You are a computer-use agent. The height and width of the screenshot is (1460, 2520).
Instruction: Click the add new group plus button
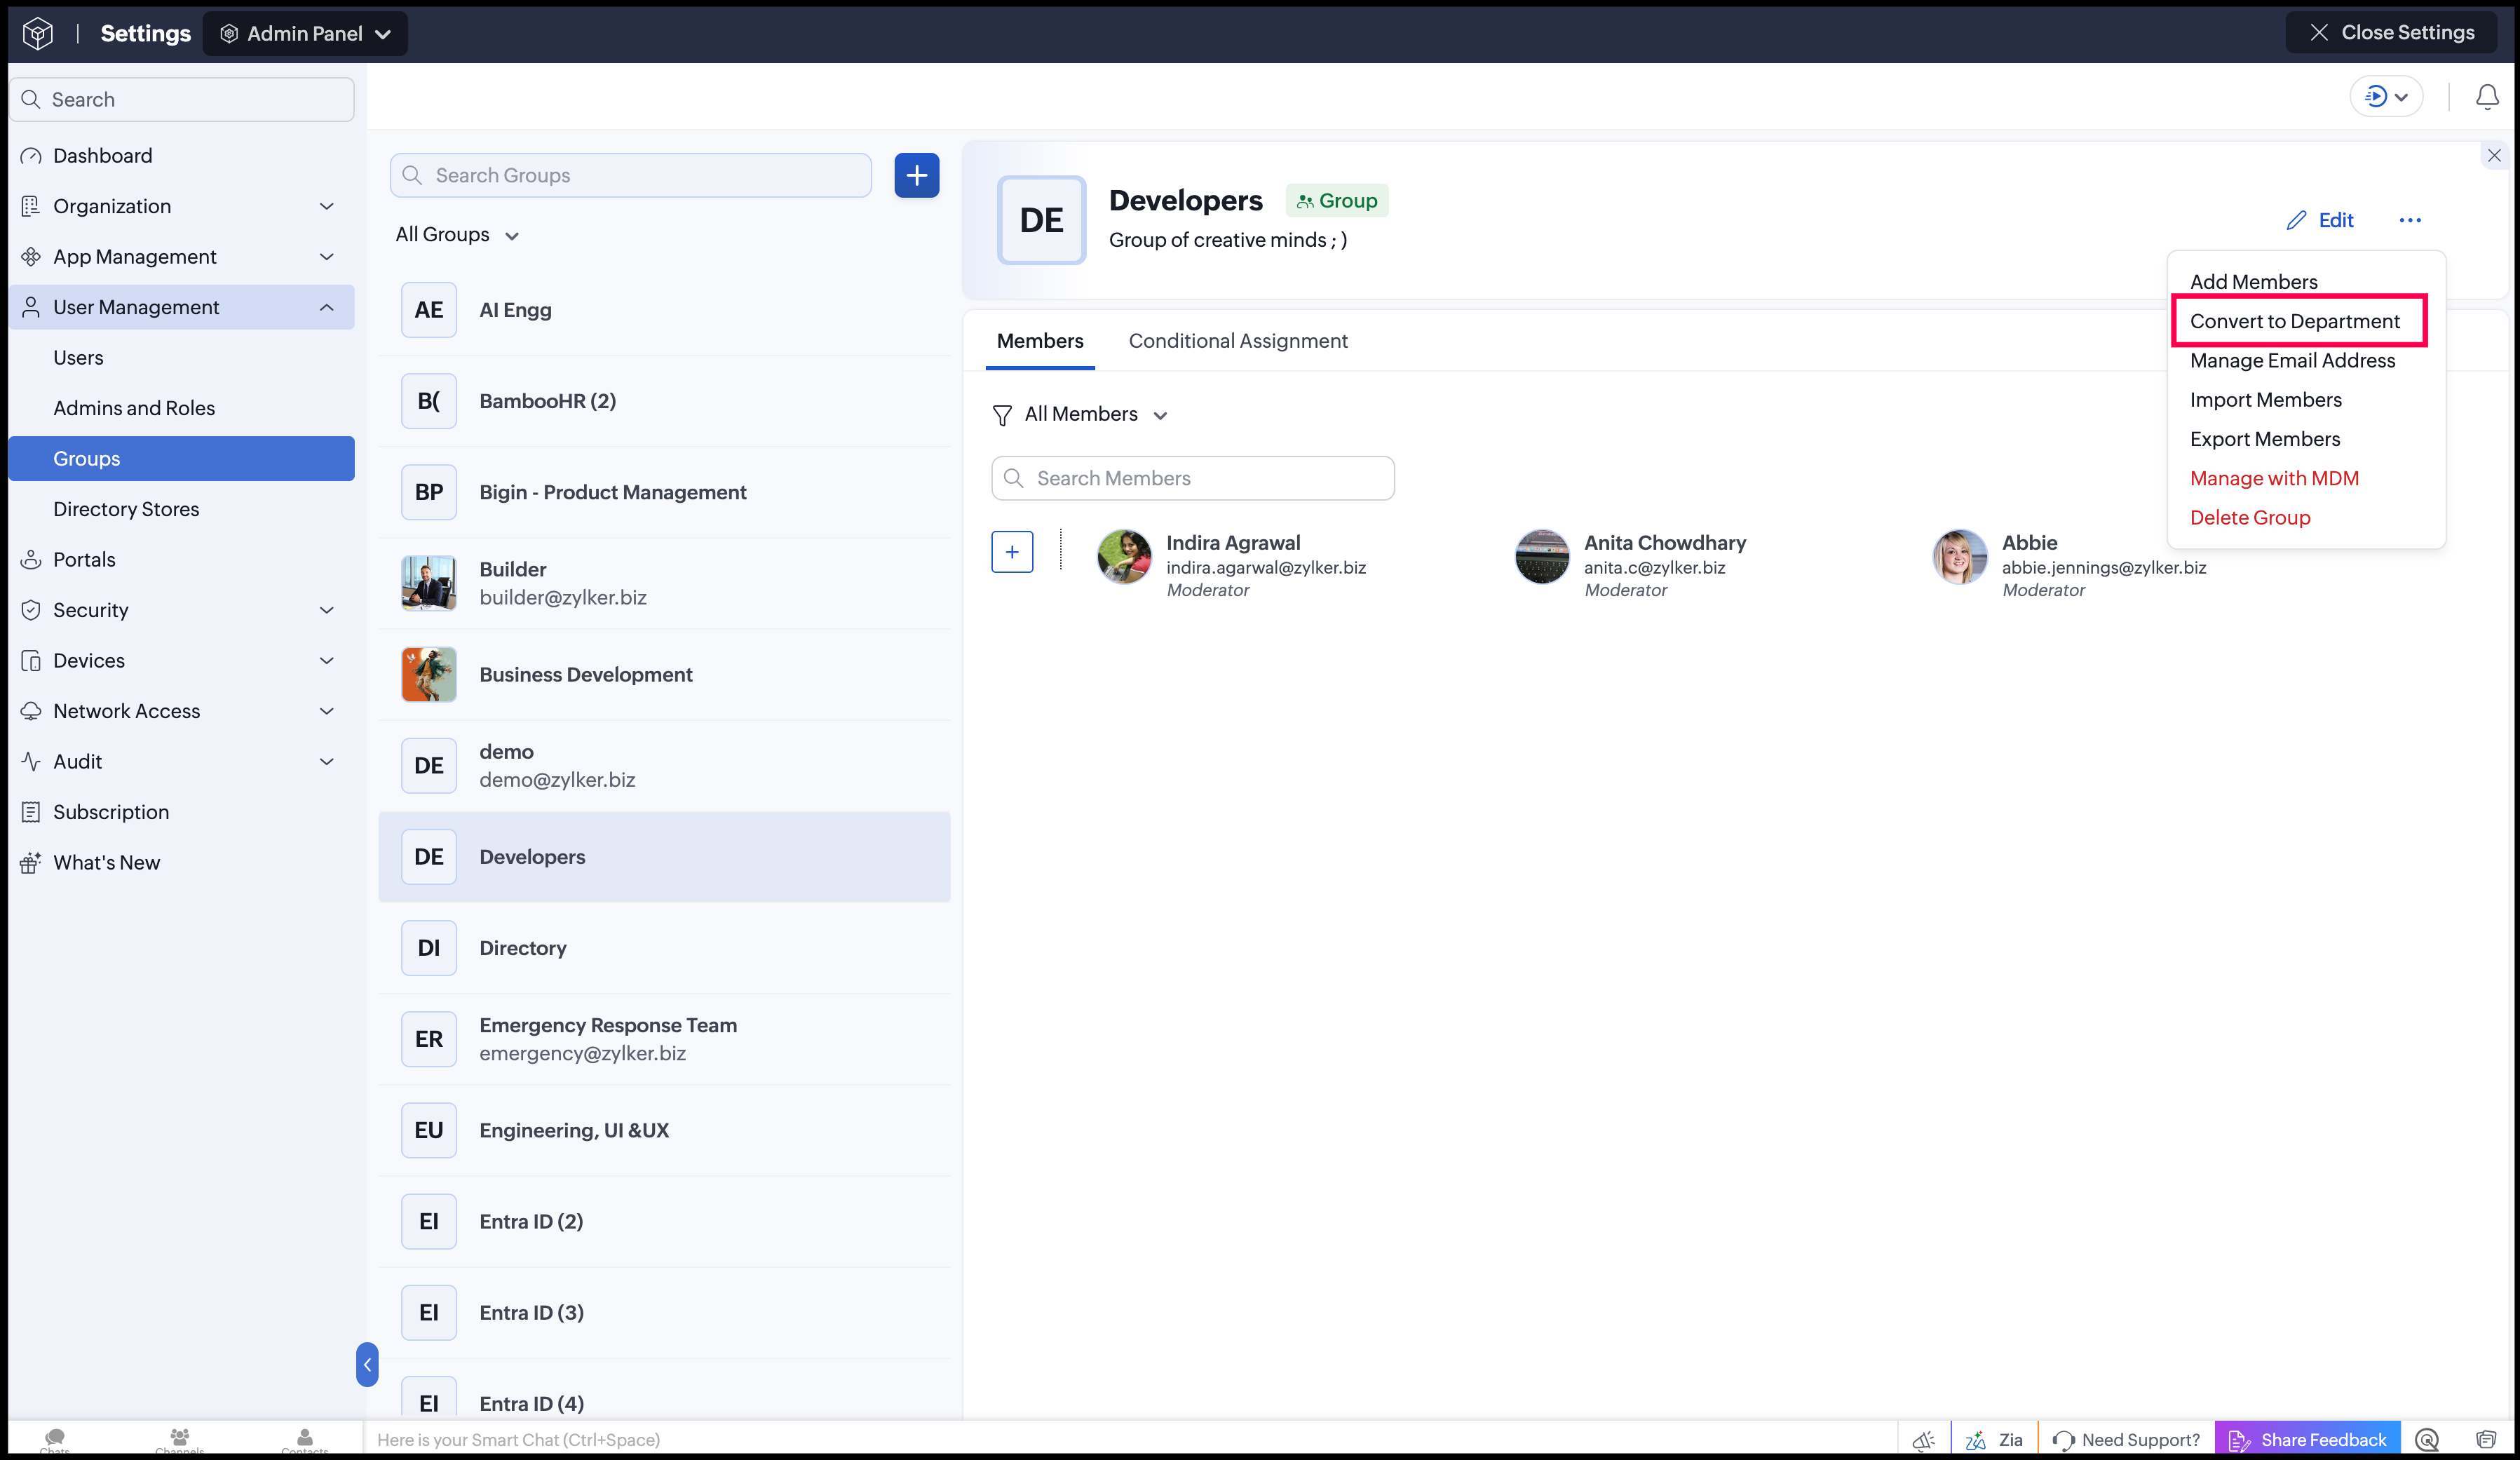coord(916,175)
